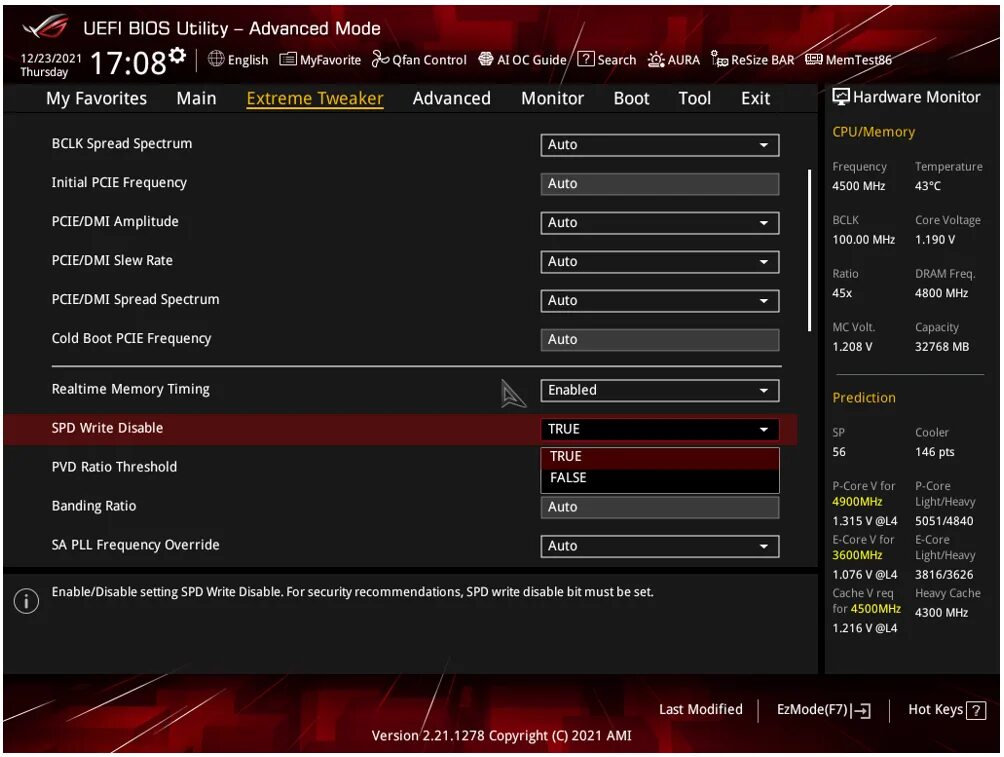Click the Last Modified button
The height and width of the screenshot is (757, 1004).
pyautogui.click(x=701, y=710)
